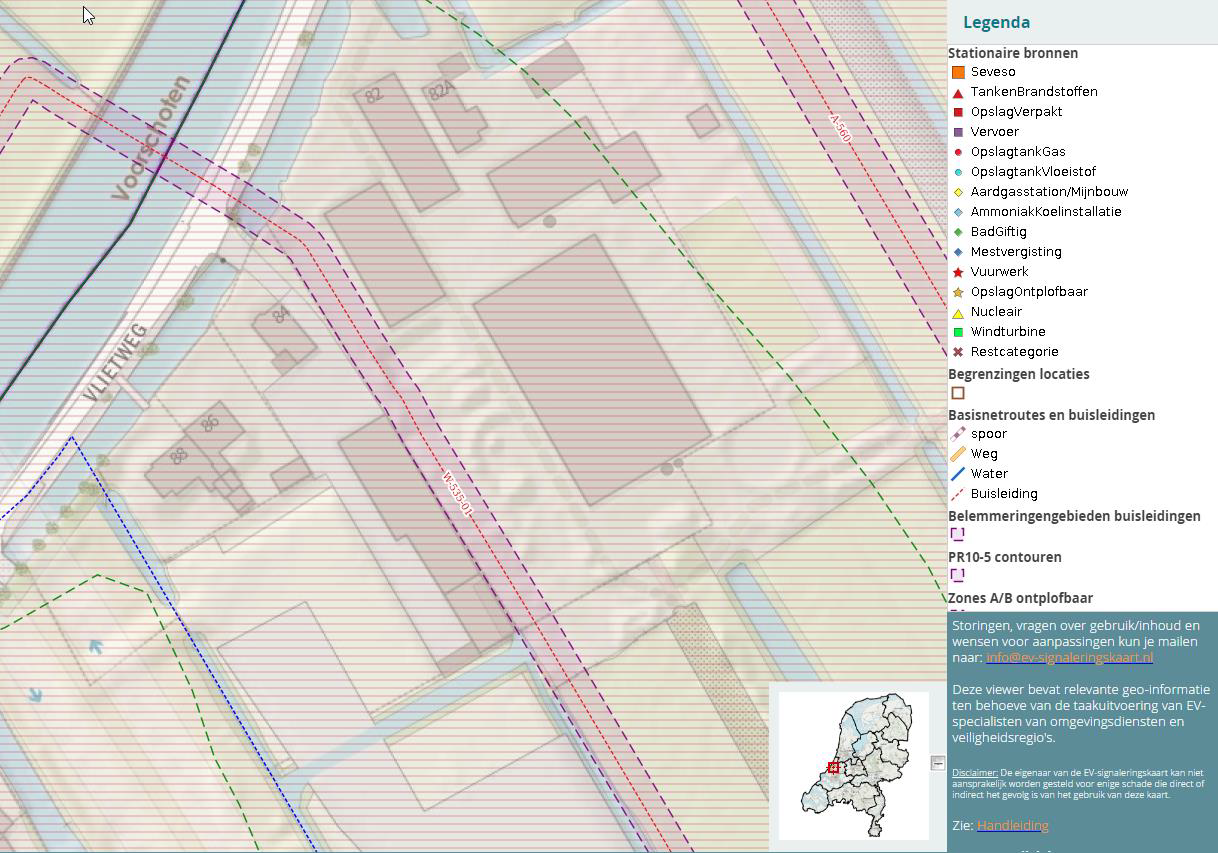Click the Basisnetroutes en buisleidingen heading
The image size is (1218, 853).
(1051, 415)
